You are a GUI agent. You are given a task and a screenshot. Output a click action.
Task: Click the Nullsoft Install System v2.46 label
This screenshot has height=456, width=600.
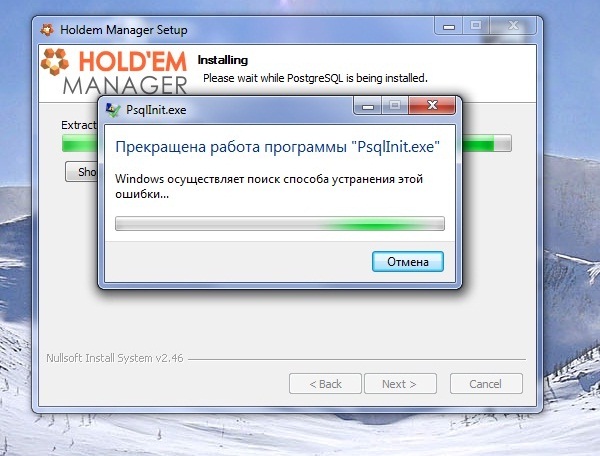(x=115, y=358)
